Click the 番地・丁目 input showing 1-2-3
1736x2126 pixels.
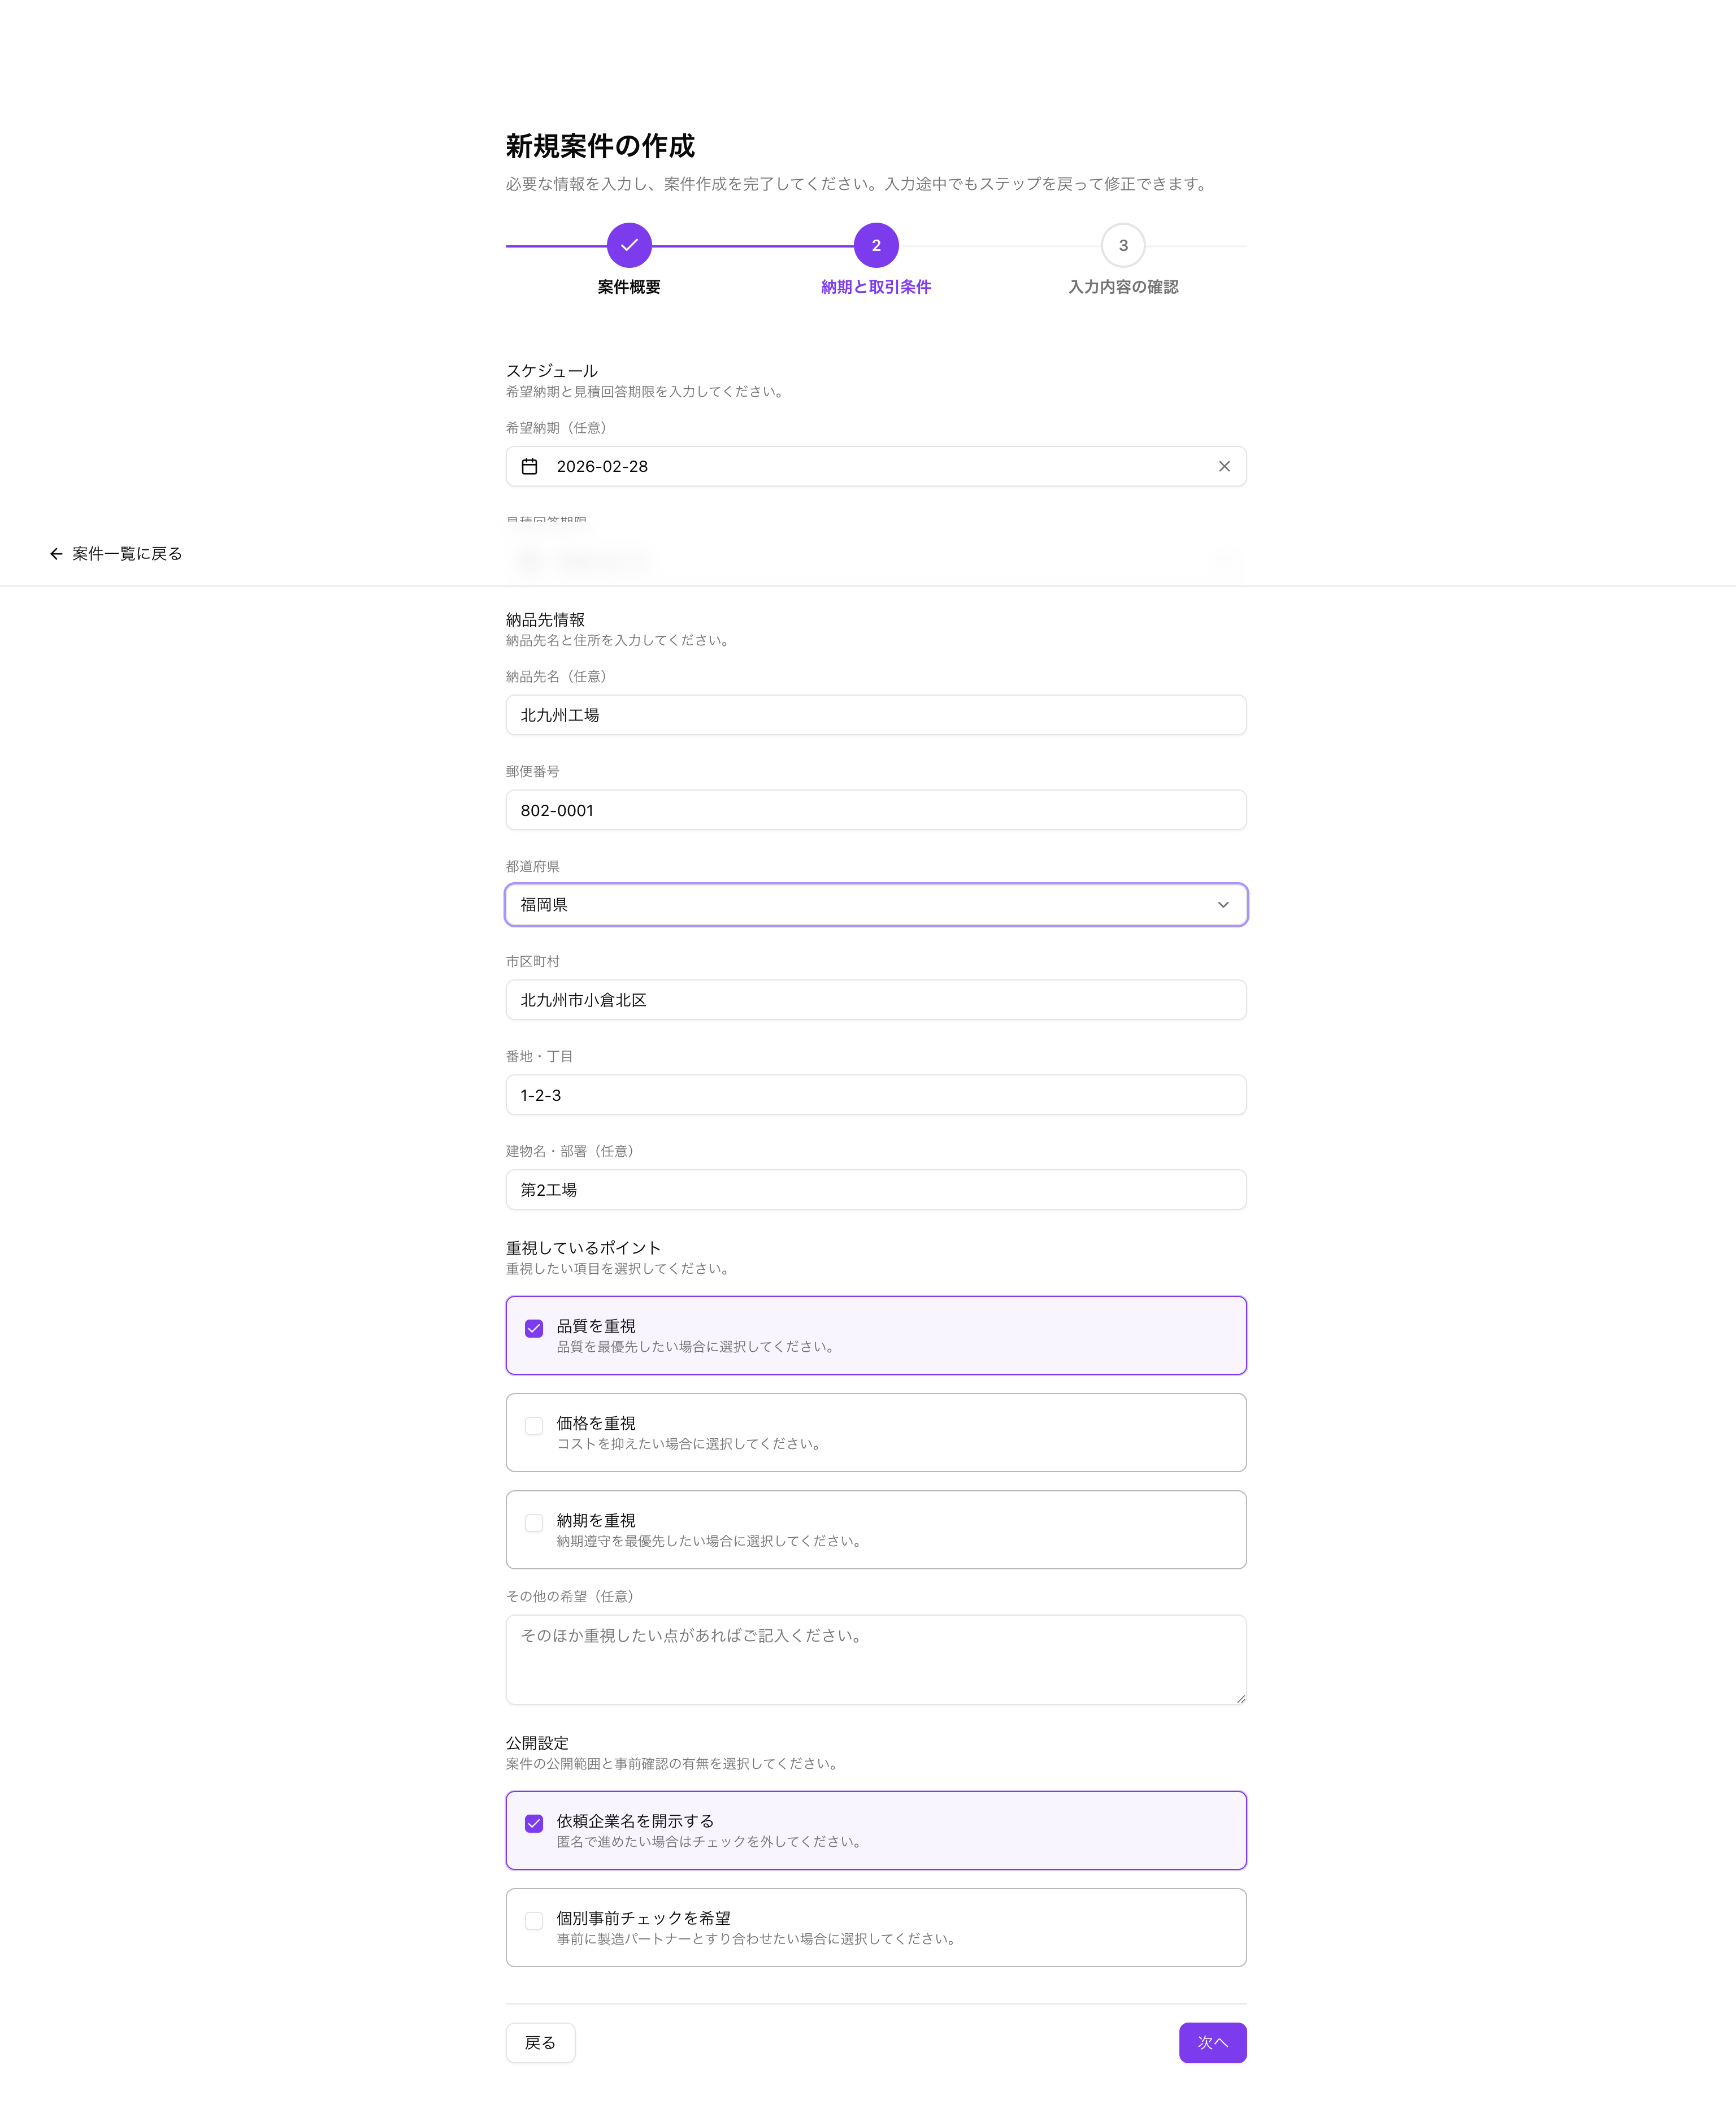pyautogui.click(x=875, y=1095)
